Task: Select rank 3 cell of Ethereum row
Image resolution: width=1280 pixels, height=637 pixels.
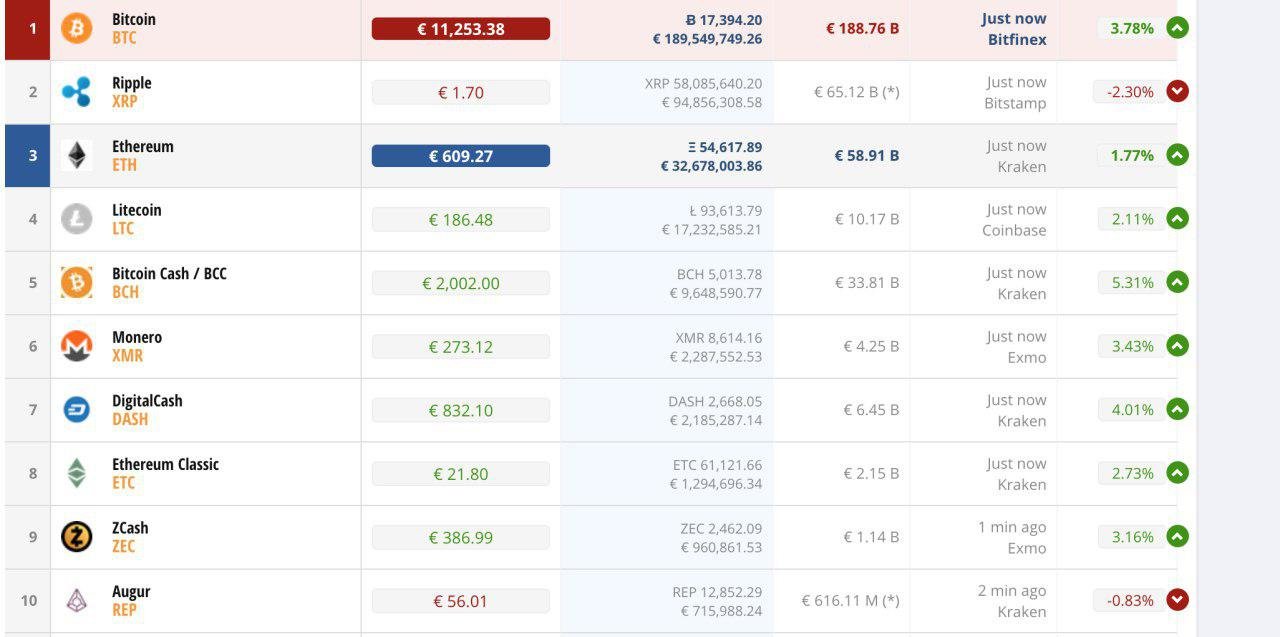Action: coord(28,156)
